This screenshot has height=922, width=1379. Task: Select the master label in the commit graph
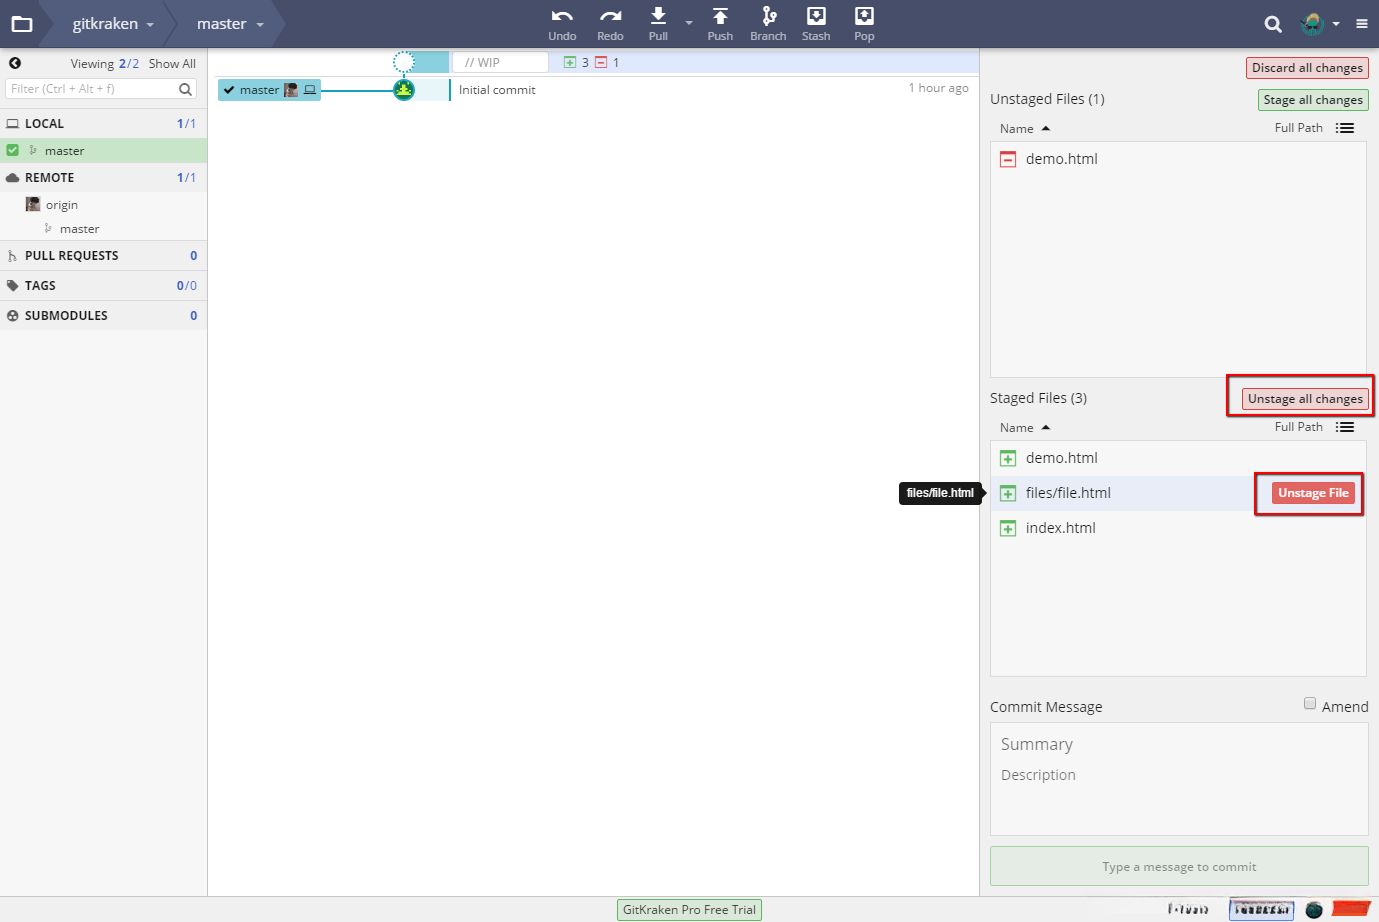[x=269, y=90]
